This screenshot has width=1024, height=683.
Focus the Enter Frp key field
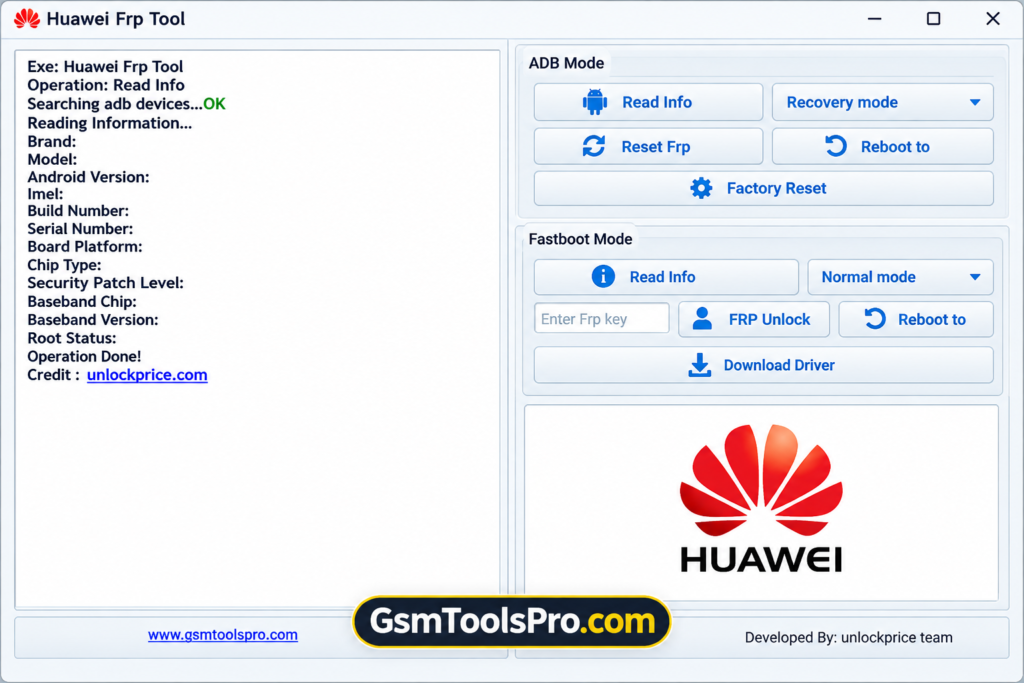[x=601, y=319]
